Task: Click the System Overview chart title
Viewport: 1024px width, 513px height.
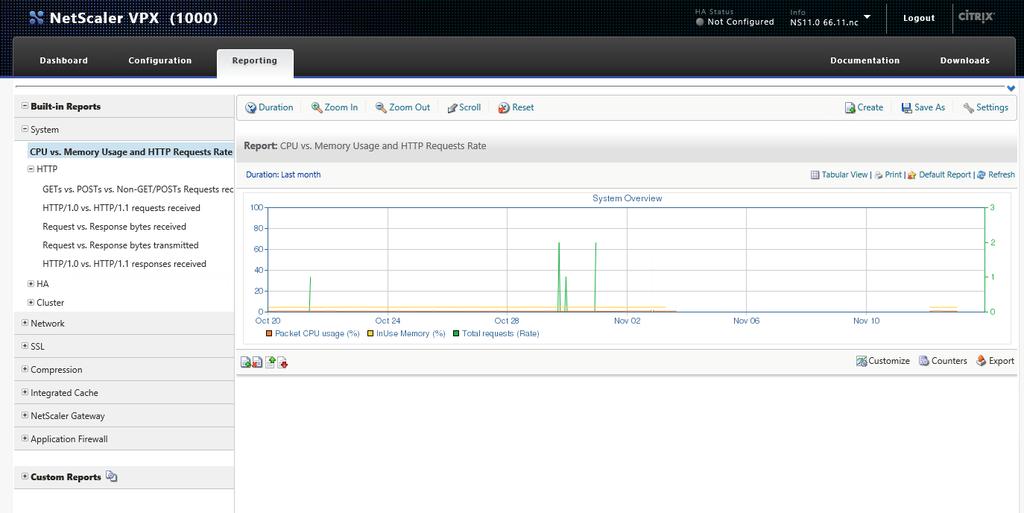Action: (x=627, y=198)
